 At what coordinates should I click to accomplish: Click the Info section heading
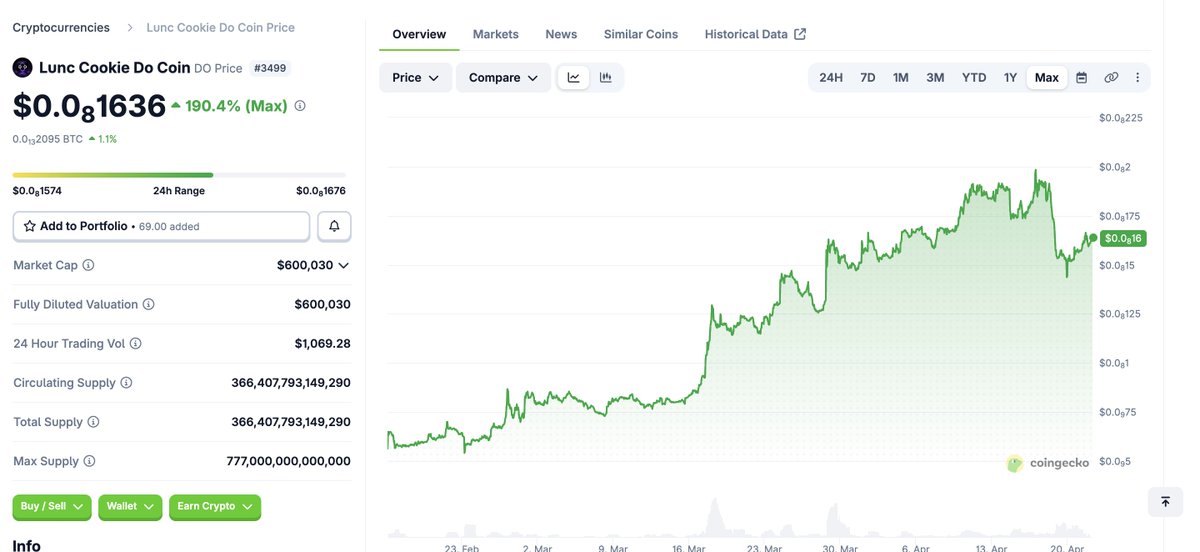pyautogui.click(x=26, y=545)
